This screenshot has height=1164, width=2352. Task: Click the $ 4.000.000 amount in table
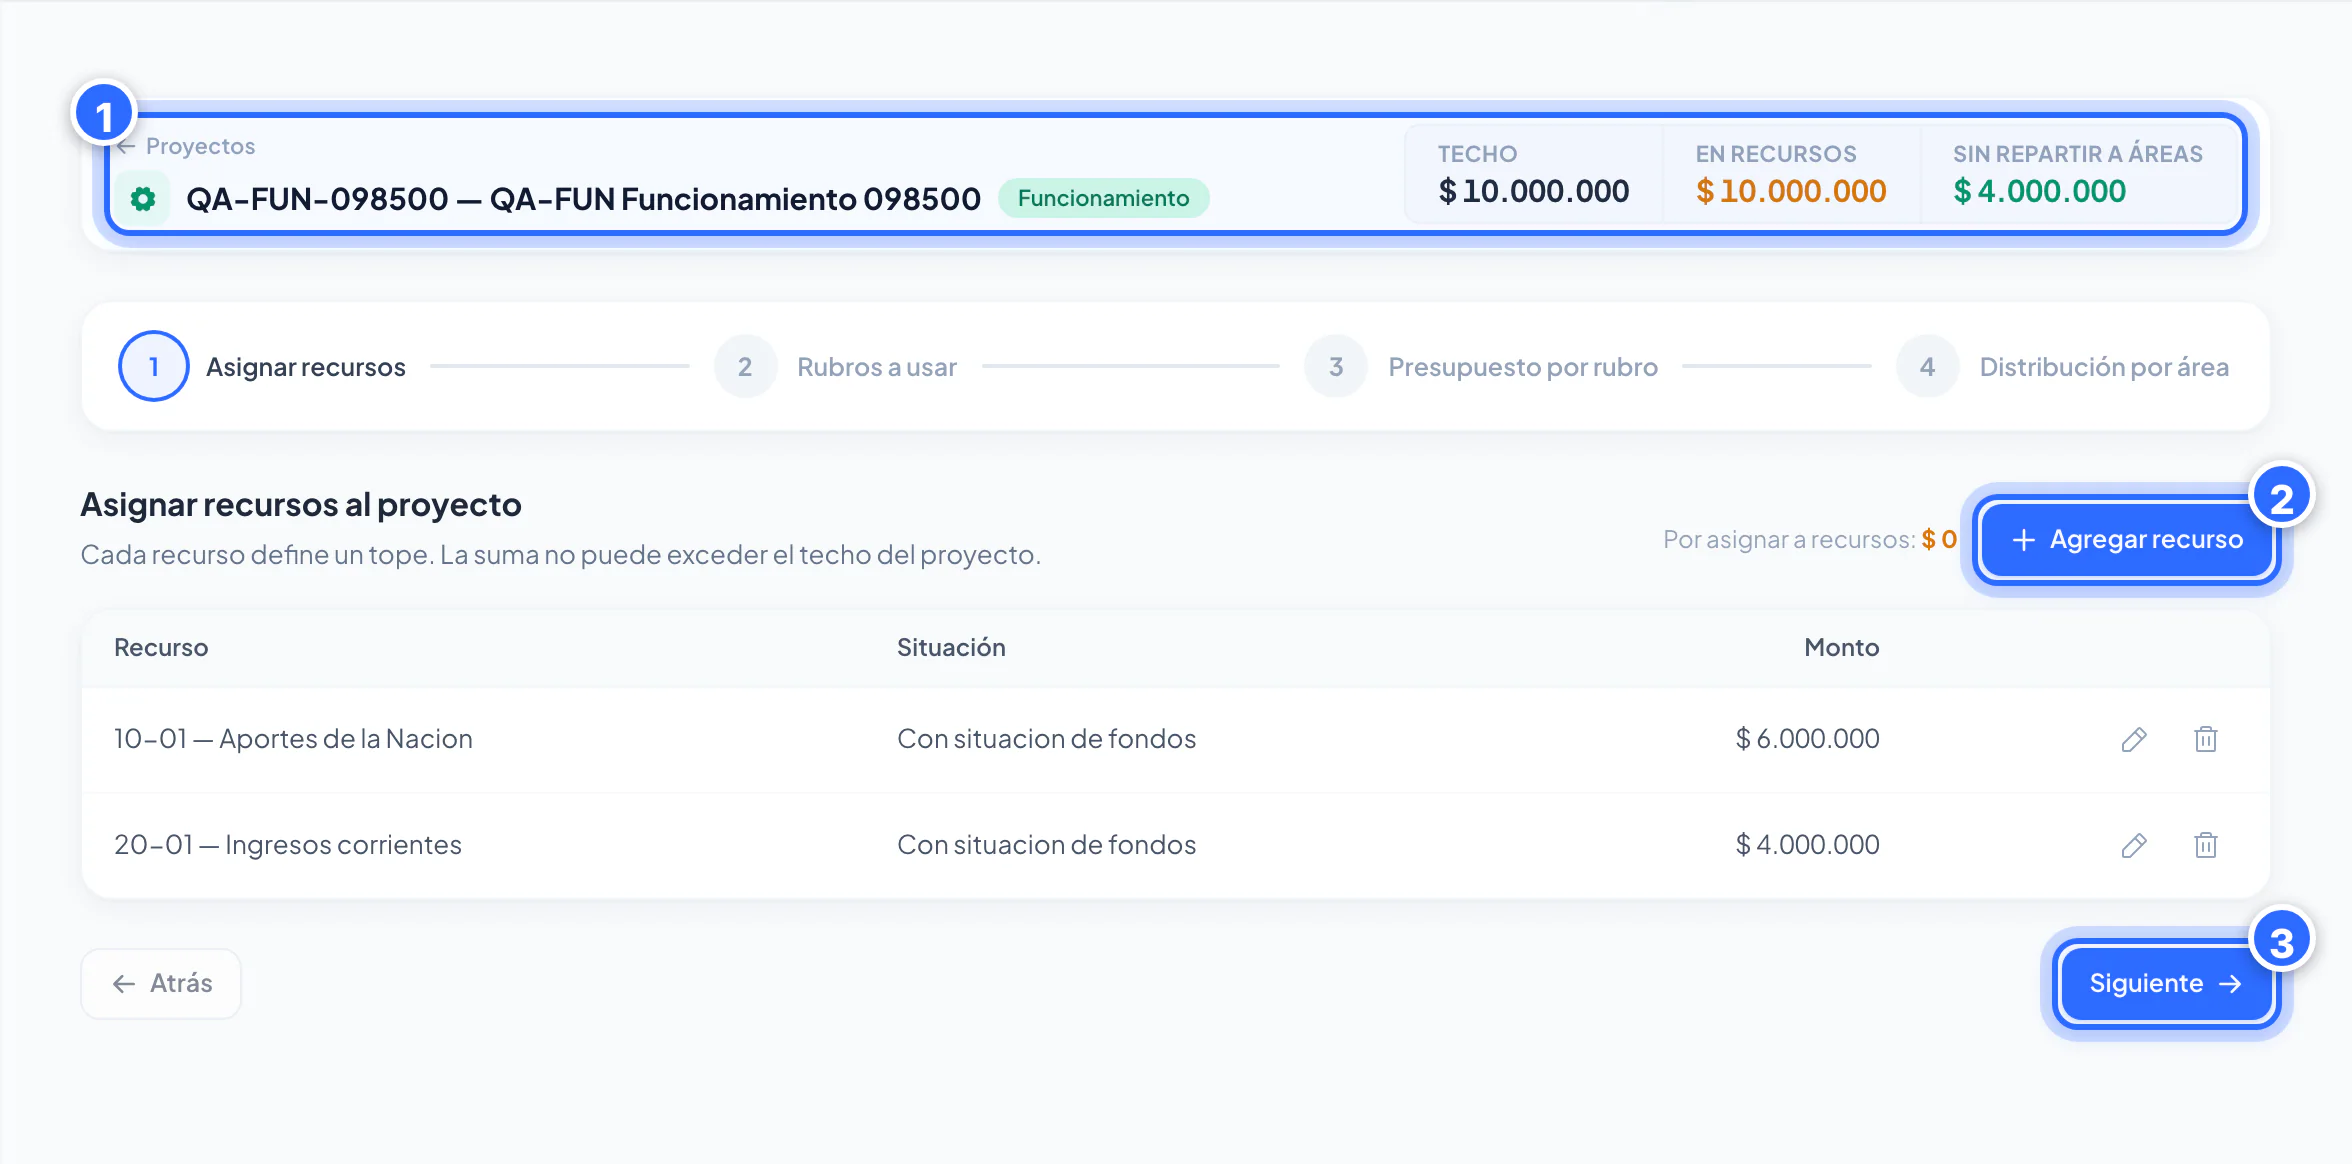1807,845
